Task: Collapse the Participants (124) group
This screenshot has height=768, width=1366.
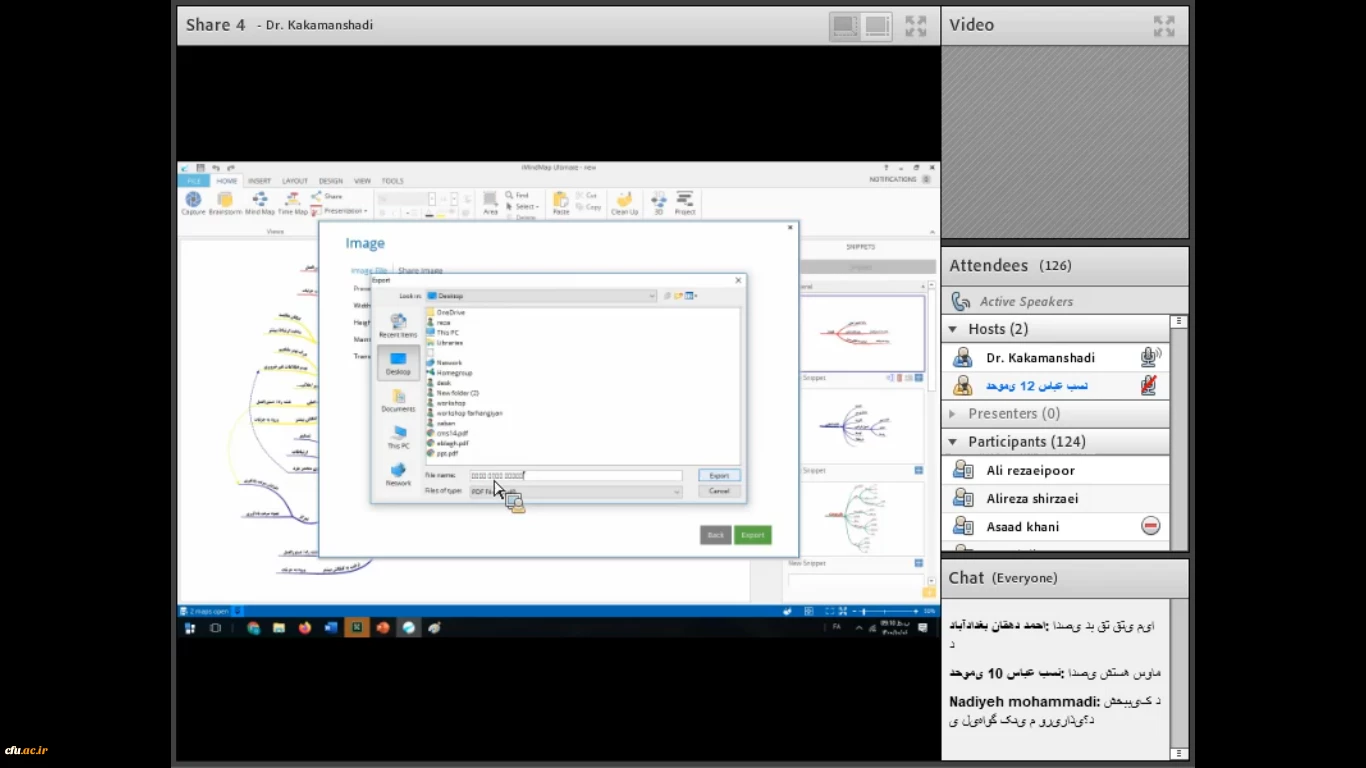Action: pyautogui.click(x=953, y=442)
